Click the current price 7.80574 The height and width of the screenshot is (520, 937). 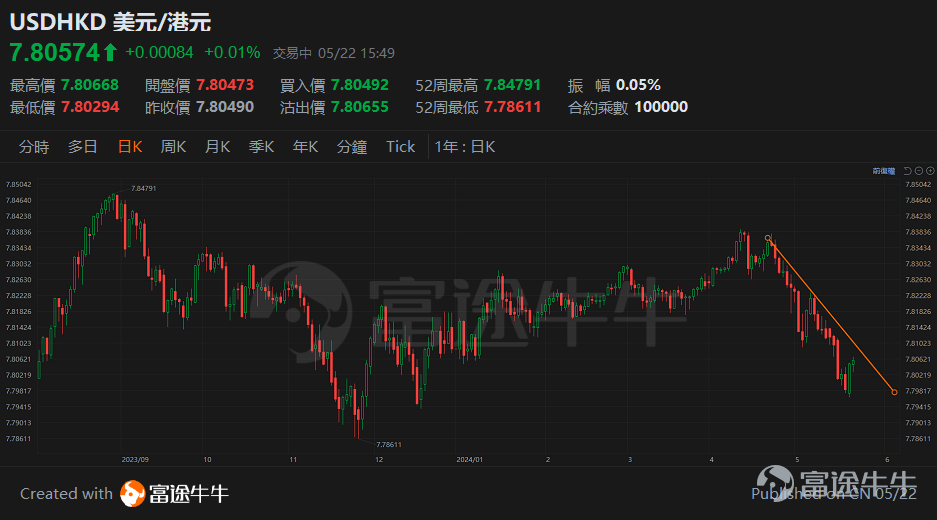[54, 53]
